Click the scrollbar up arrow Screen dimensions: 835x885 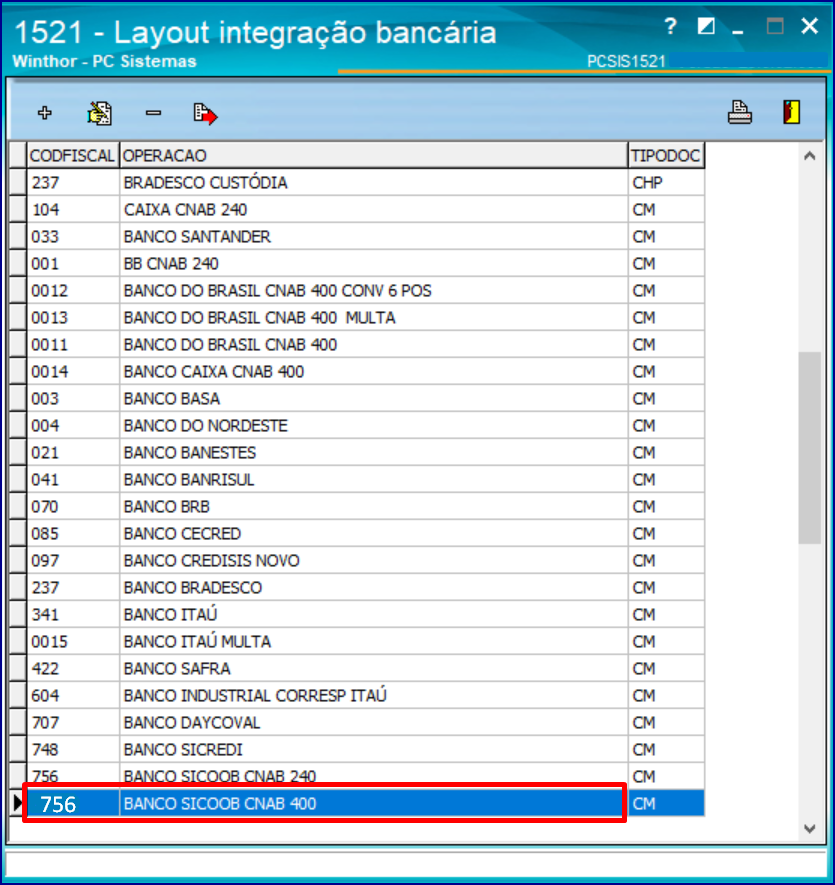(x=810, y=156)
